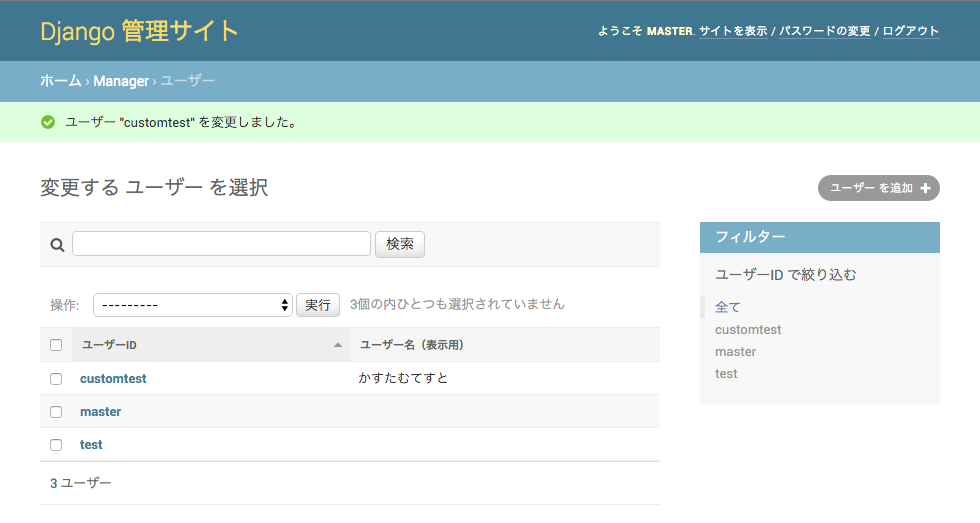The height and width of the screenshot is (523, 980).
Task: Open the master user entry
Action: coord(100,412)
